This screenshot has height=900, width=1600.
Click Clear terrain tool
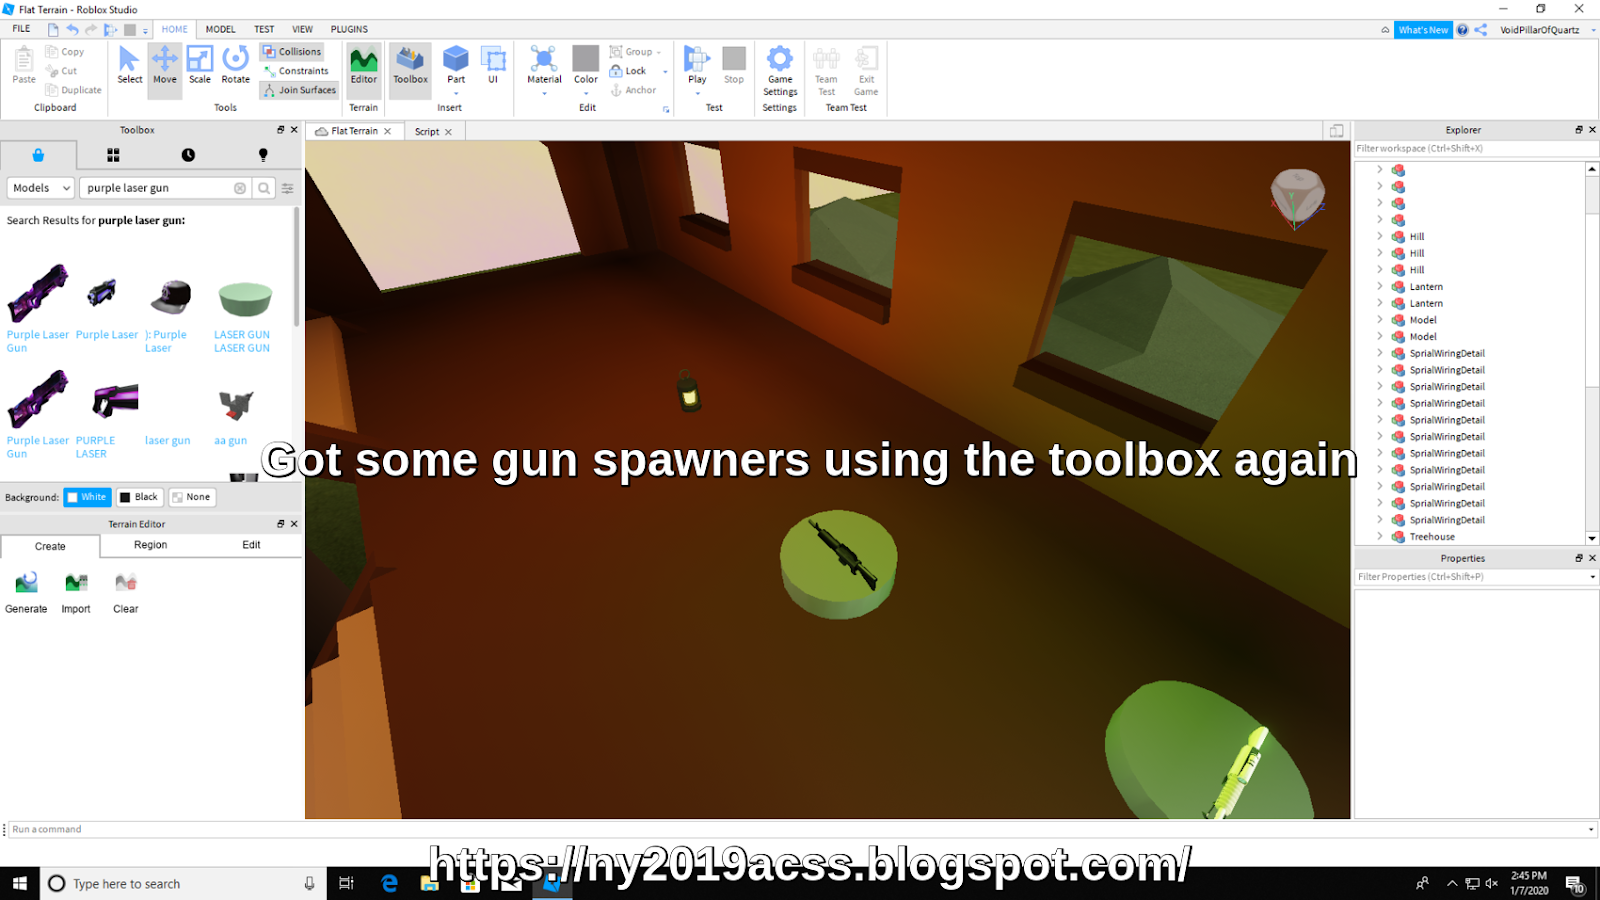[x=126, y=593]
